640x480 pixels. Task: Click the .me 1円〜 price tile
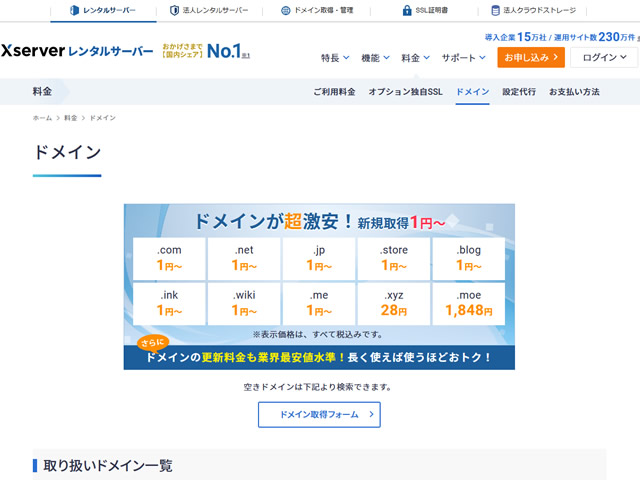click(x=319, y=304)
